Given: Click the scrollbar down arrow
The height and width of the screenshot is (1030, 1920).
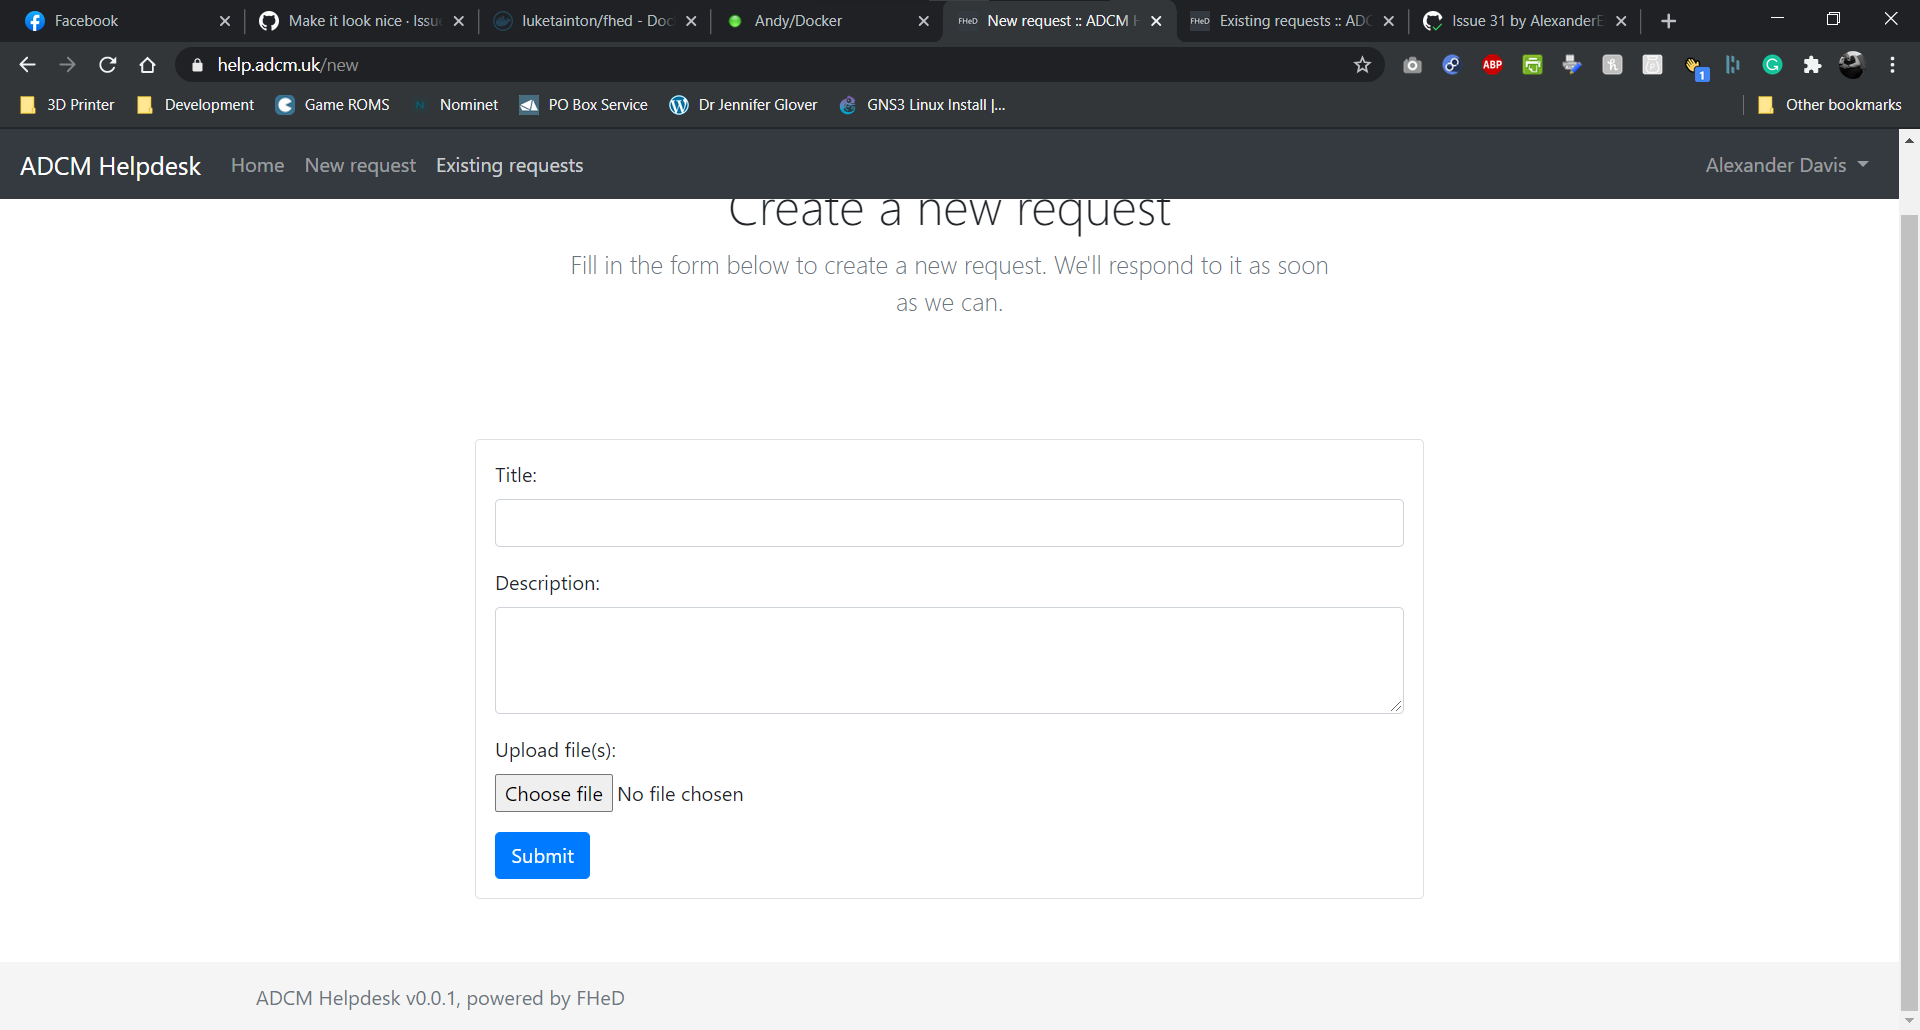Looking at the screenshot, I should click(x=1909, y=1020).
